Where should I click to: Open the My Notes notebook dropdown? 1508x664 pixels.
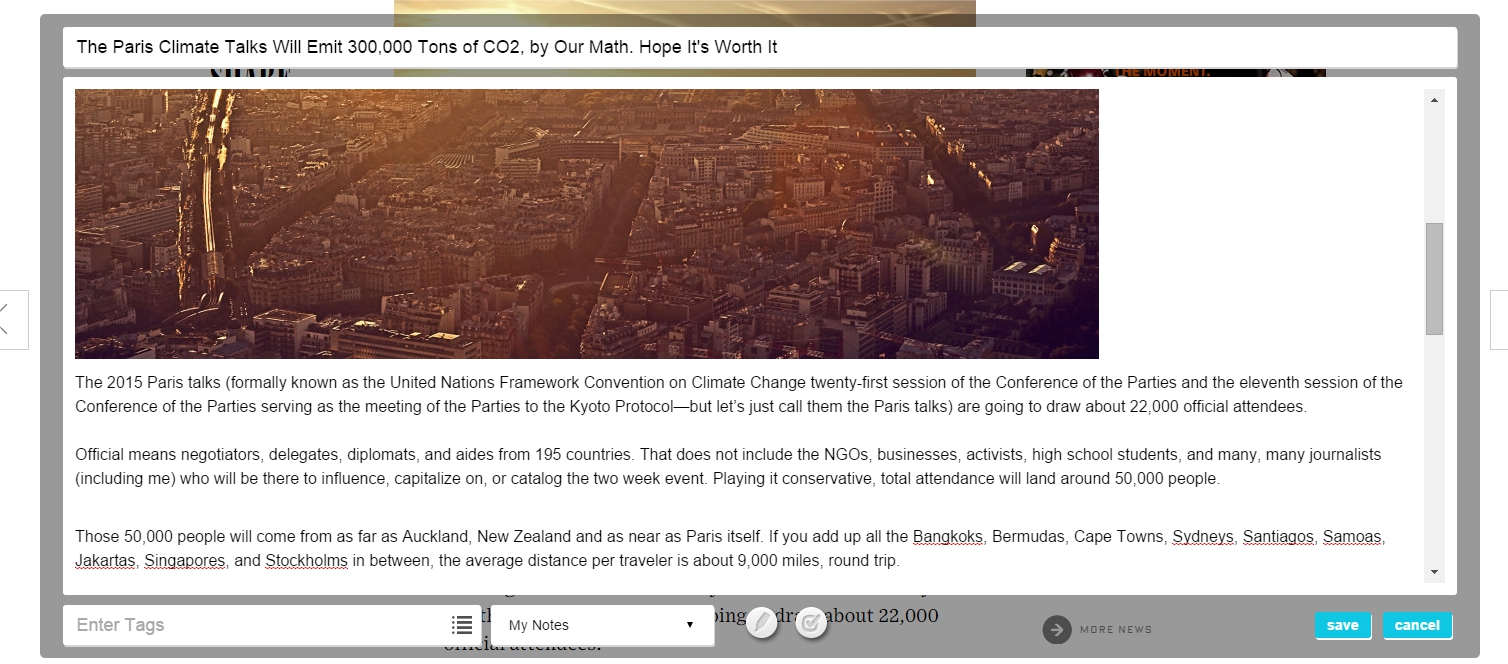602,625
